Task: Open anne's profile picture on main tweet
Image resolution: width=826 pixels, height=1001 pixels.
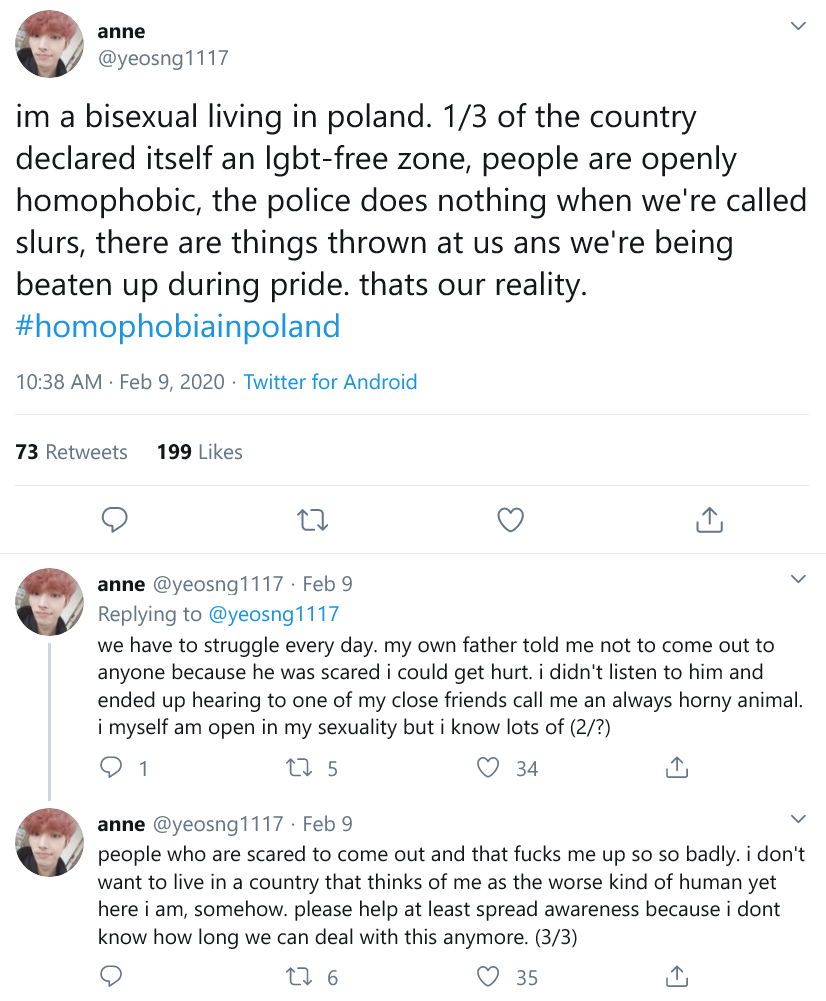Action: click(49, 45)
